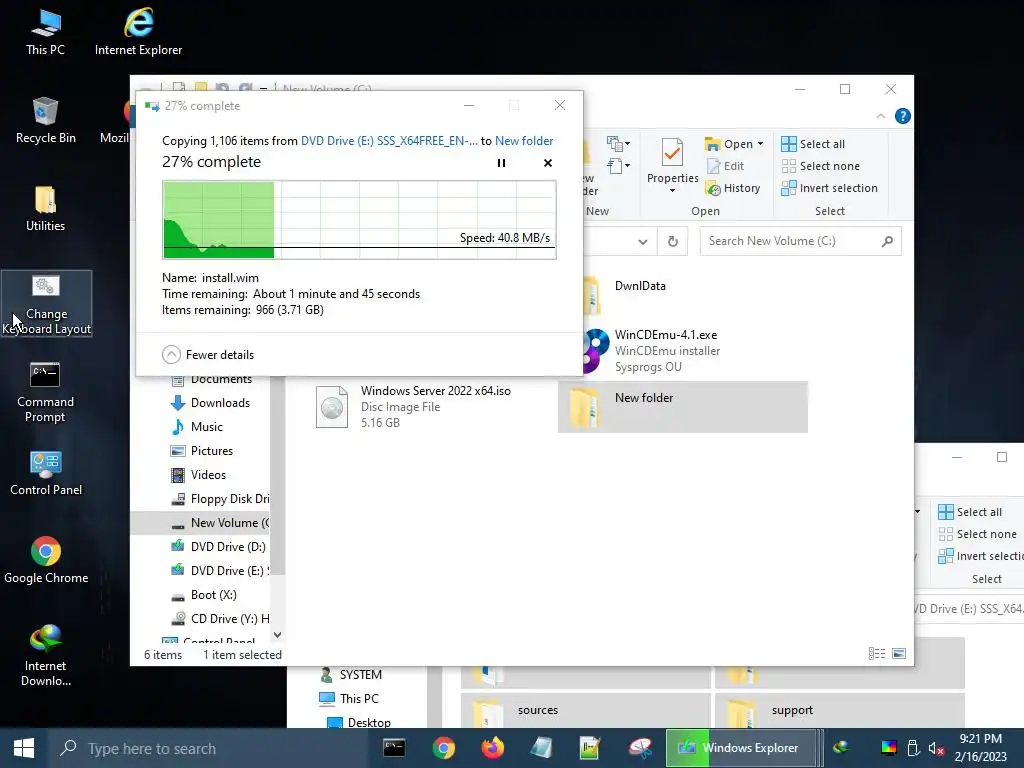
Task: Launch Command Prompt desktop shortcut
Action: coord(45,392)
